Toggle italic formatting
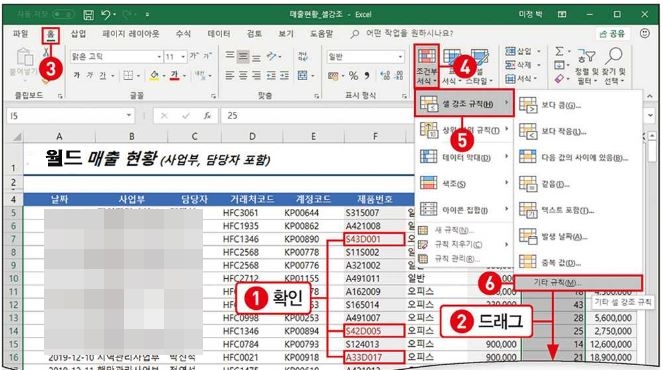Viewport: 663px width, 370px height. [90, 75]
